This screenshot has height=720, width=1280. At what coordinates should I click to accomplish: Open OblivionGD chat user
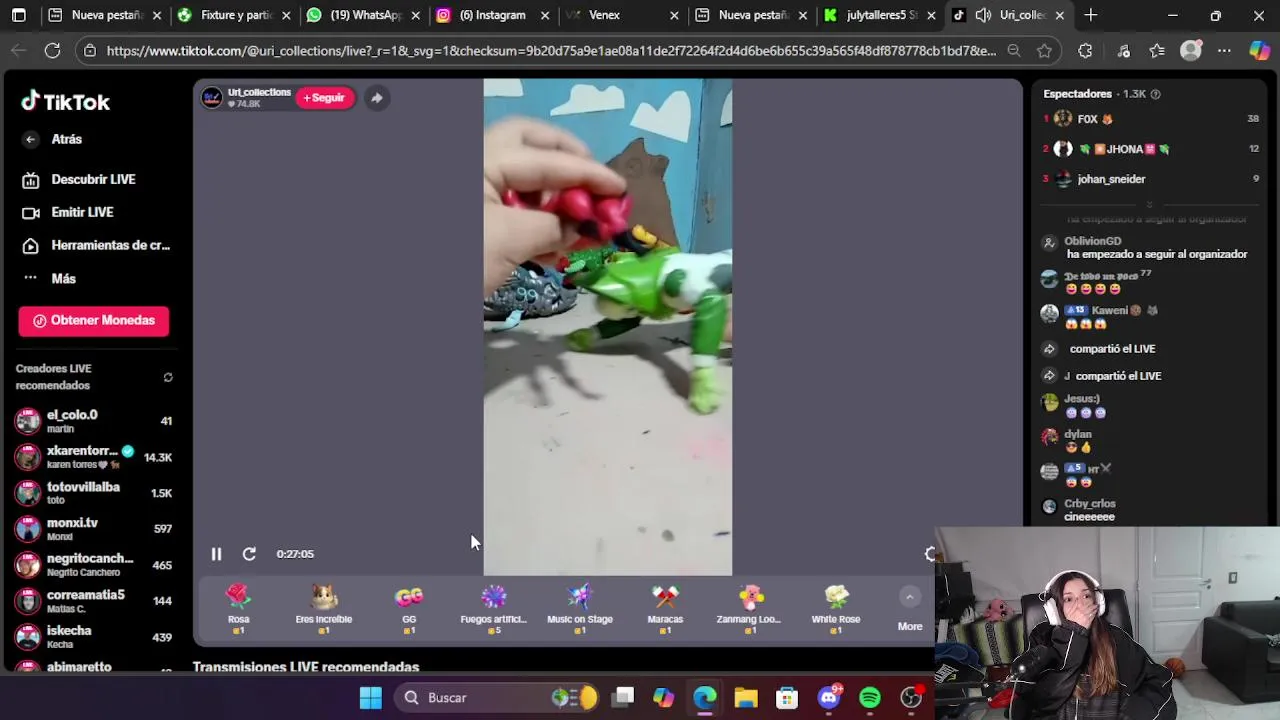click(x=1092, y=241)
